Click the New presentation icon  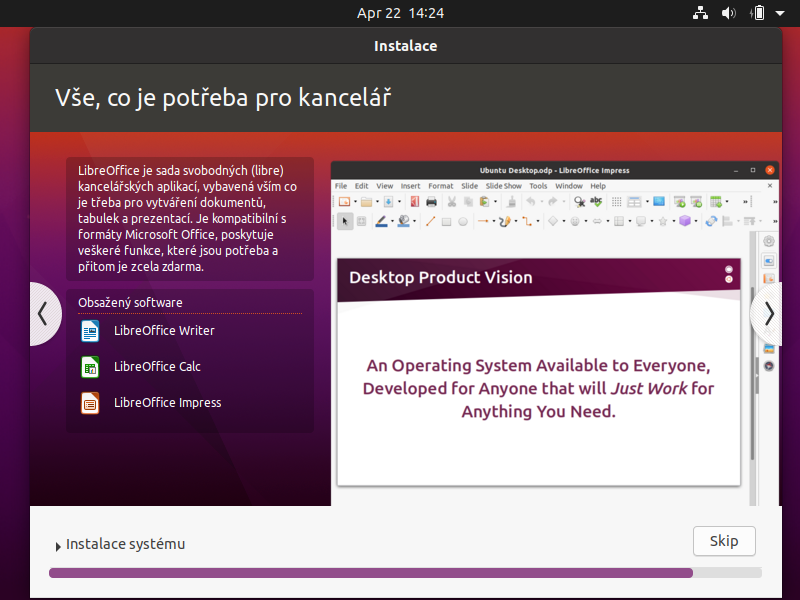tap(344, 202)
